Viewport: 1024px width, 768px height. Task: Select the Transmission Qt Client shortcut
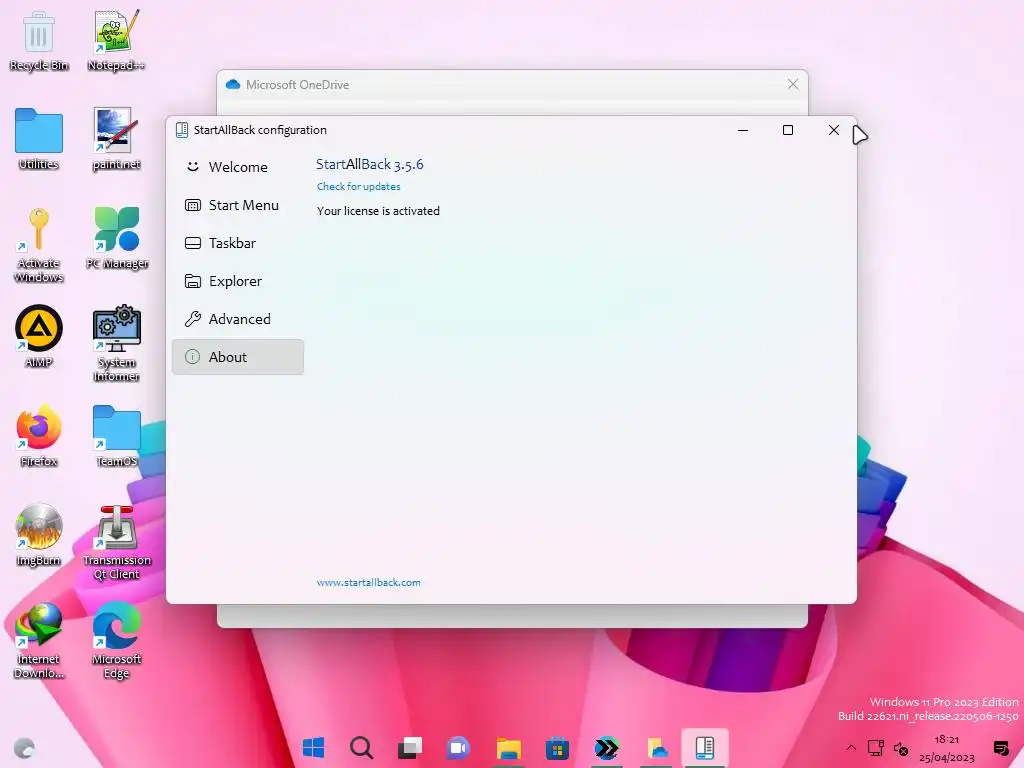pyautogui.click(x=116, y=543)
